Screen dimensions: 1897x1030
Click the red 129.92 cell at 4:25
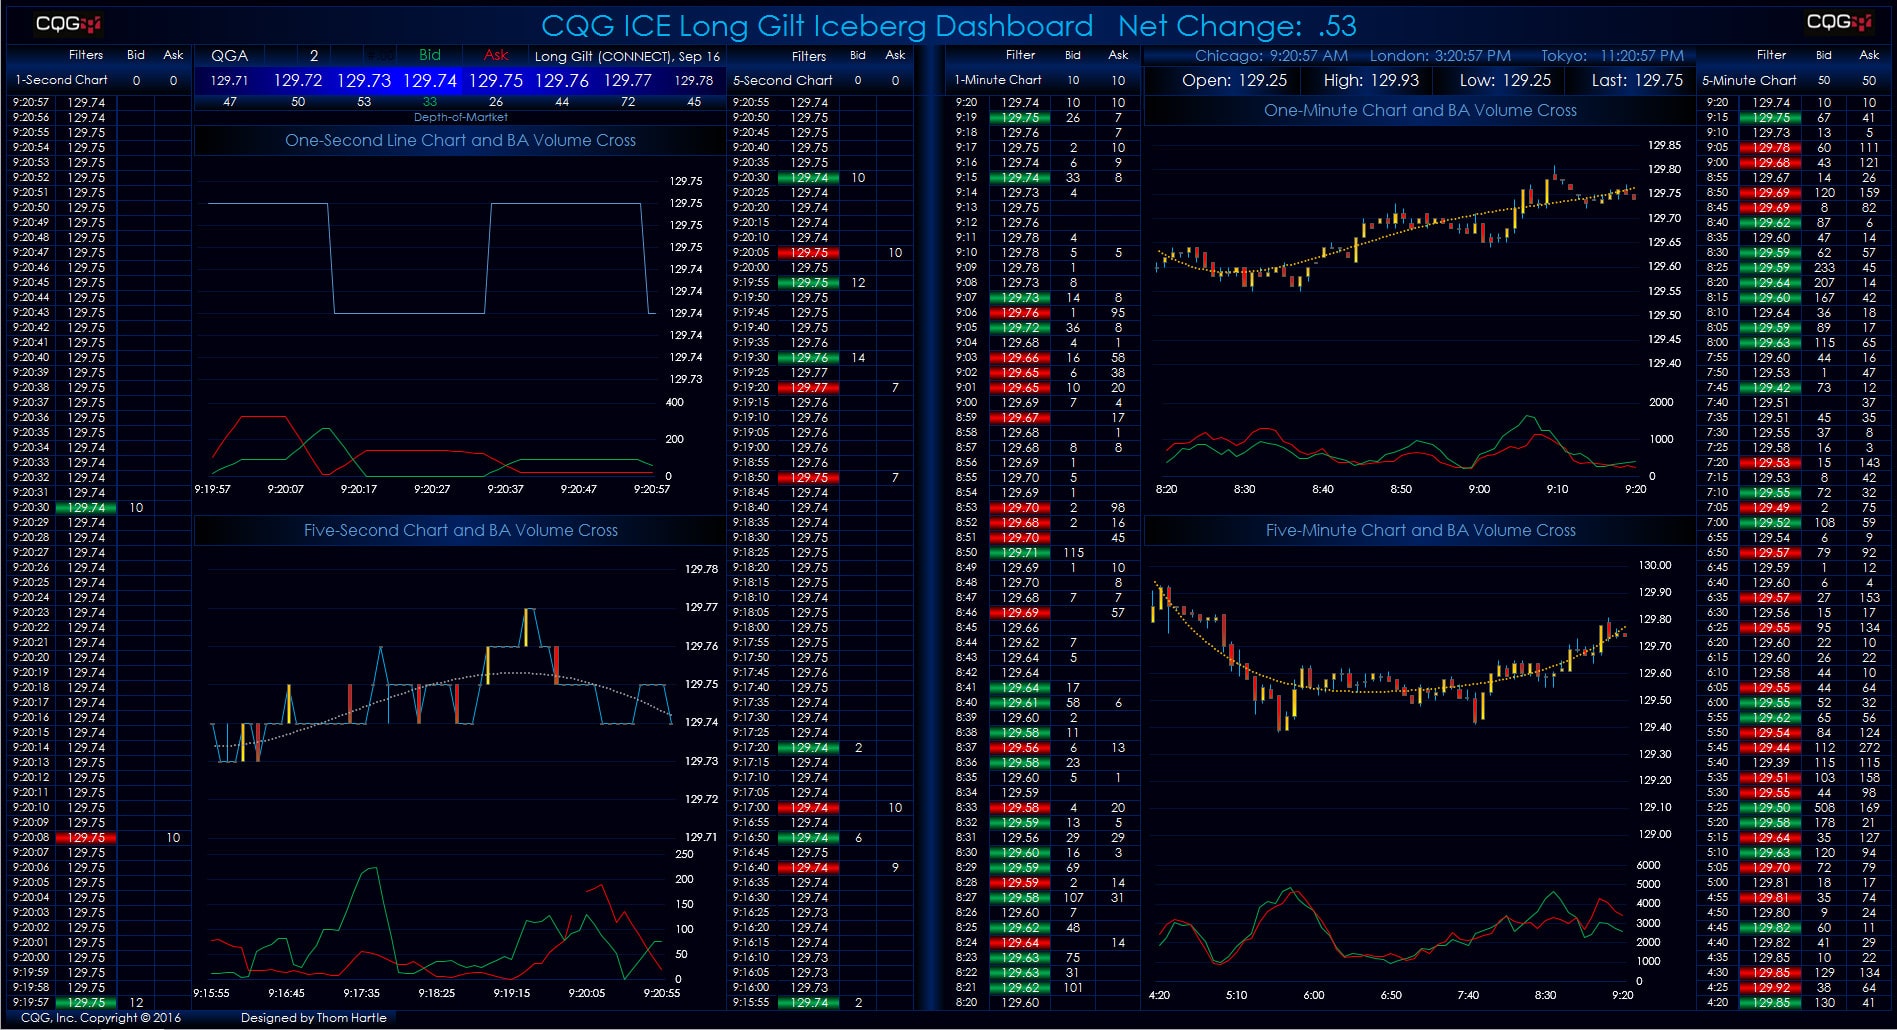1770,987
